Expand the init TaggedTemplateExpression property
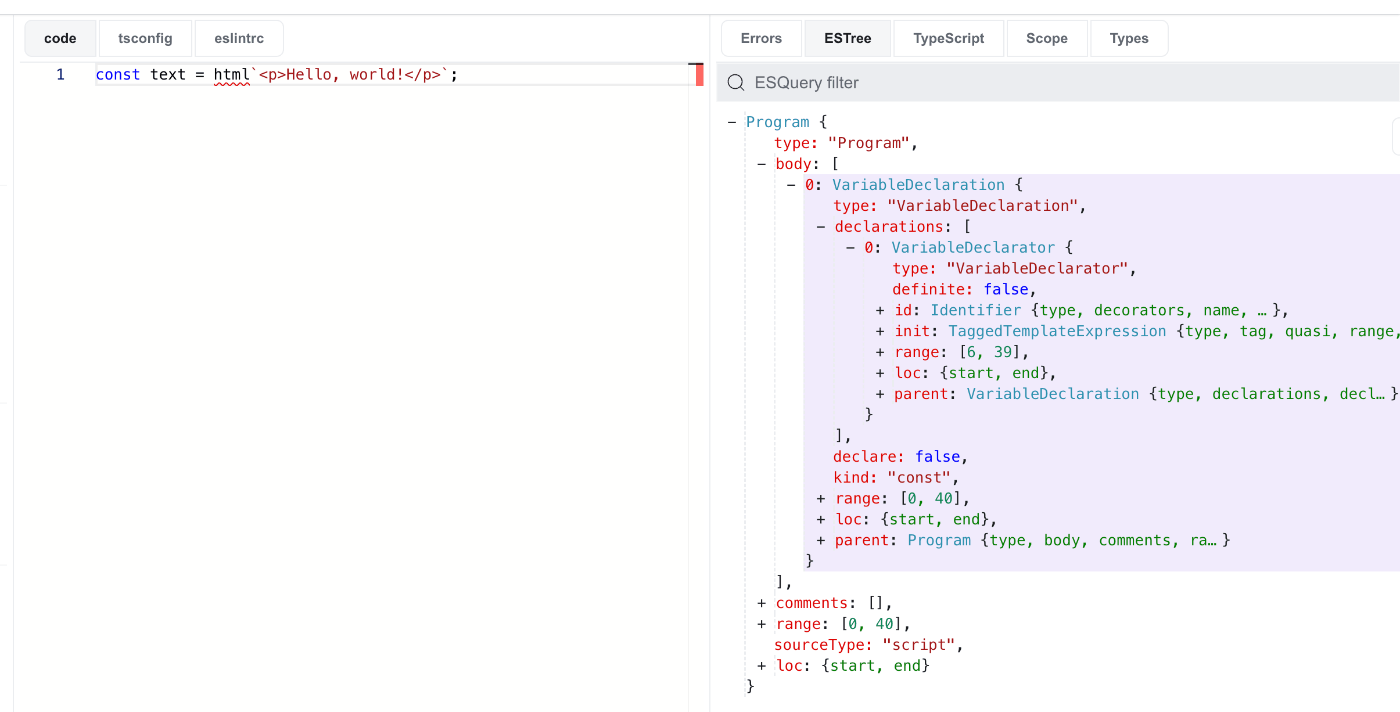The image size is (1400, 712). pyautogui.click(x=878, y=330)
